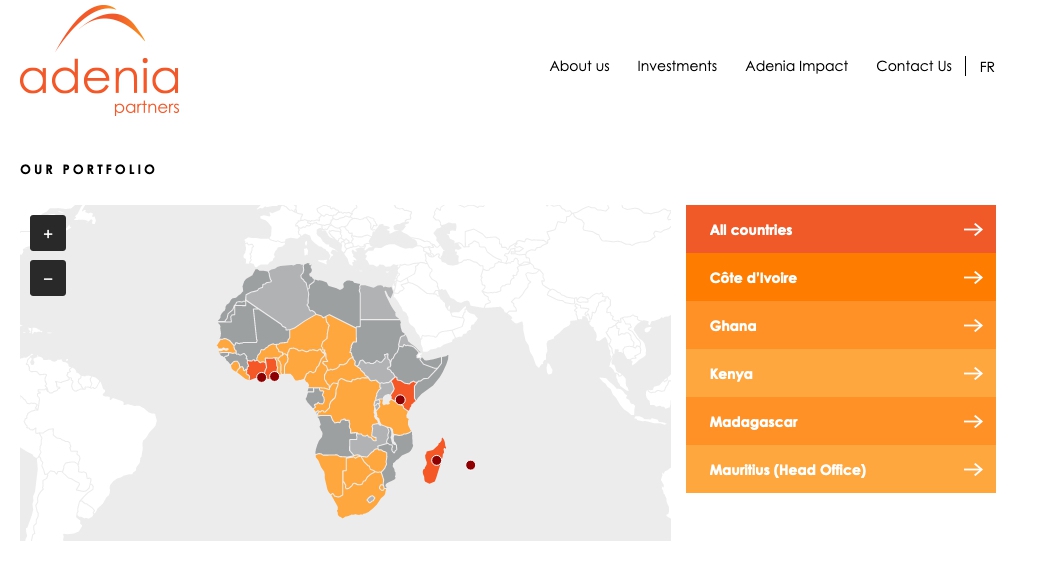This screenshot has width=1052, height=573.
Task: Go to the Adenia Impact page
Action: [x=796, y=66]
